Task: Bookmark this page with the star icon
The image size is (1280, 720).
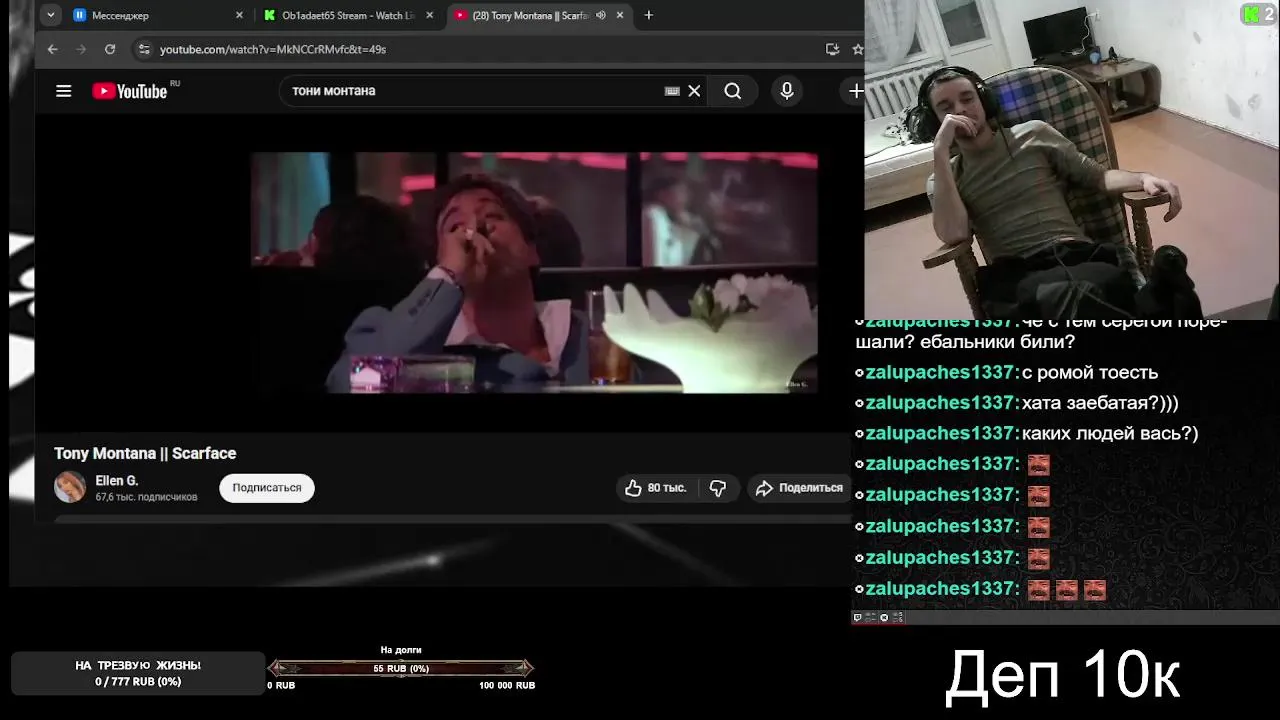Action: (857, 49)
